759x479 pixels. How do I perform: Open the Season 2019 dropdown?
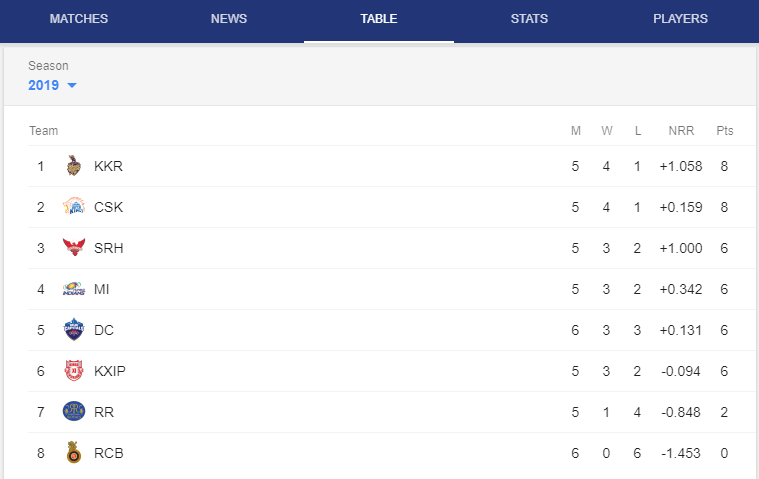click(x=52, y=85)
